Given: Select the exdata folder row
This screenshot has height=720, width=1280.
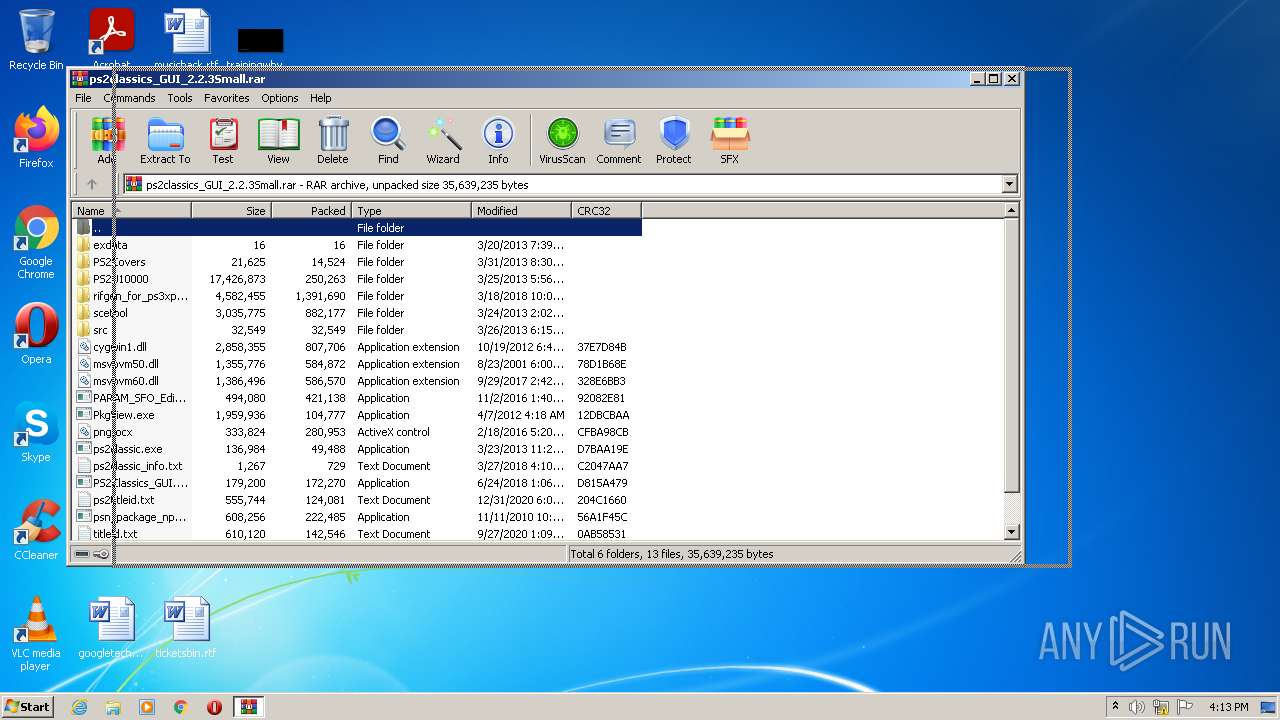Looking at the screenshot, I should (x=357, y=245).
